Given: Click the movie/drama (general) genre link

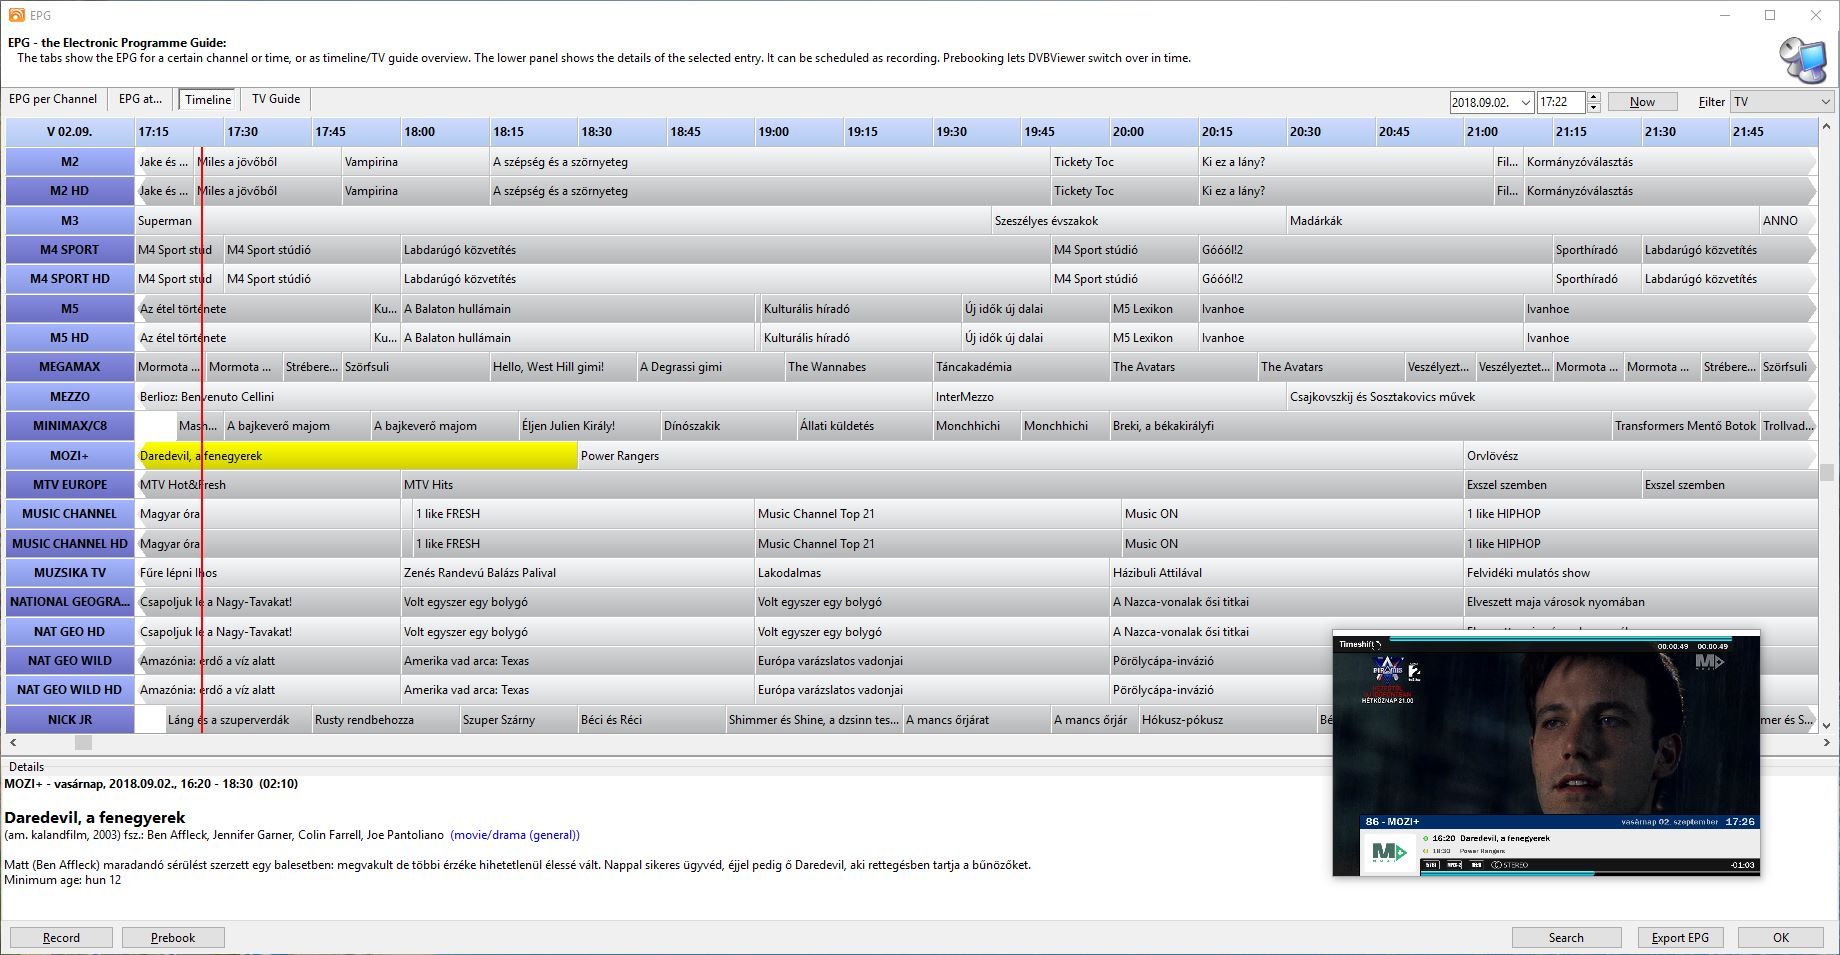Looking at the screenshot, I should pos(515,835).
